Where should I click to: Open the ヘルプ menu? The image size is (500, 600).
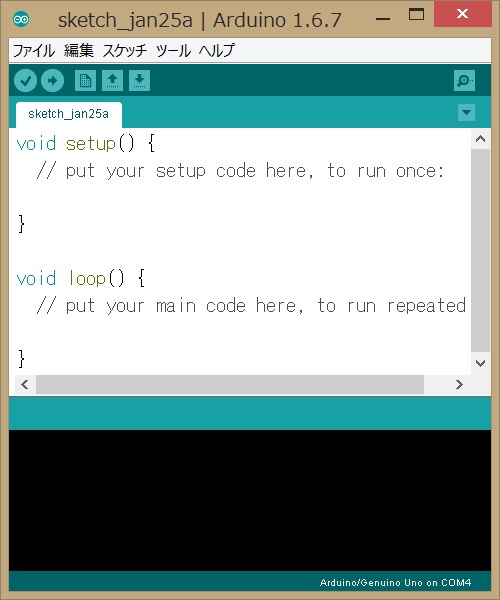click(217, 51)
